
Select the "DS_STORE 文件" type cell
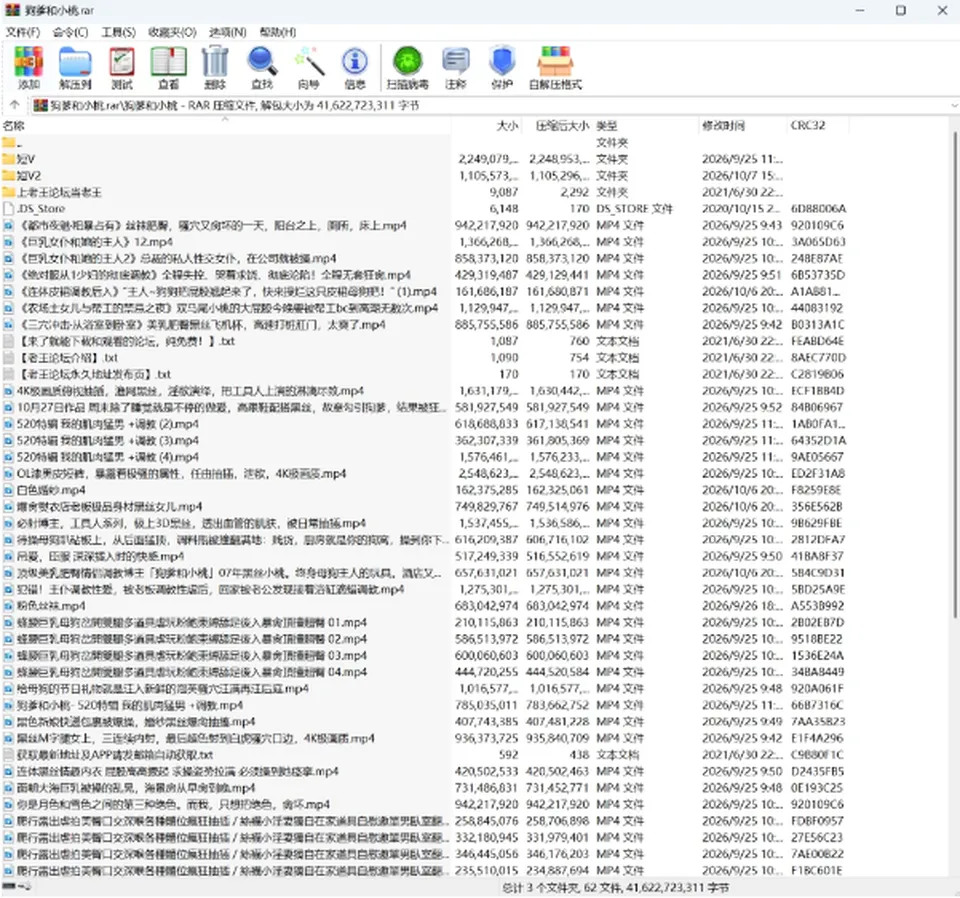[634, 209]
